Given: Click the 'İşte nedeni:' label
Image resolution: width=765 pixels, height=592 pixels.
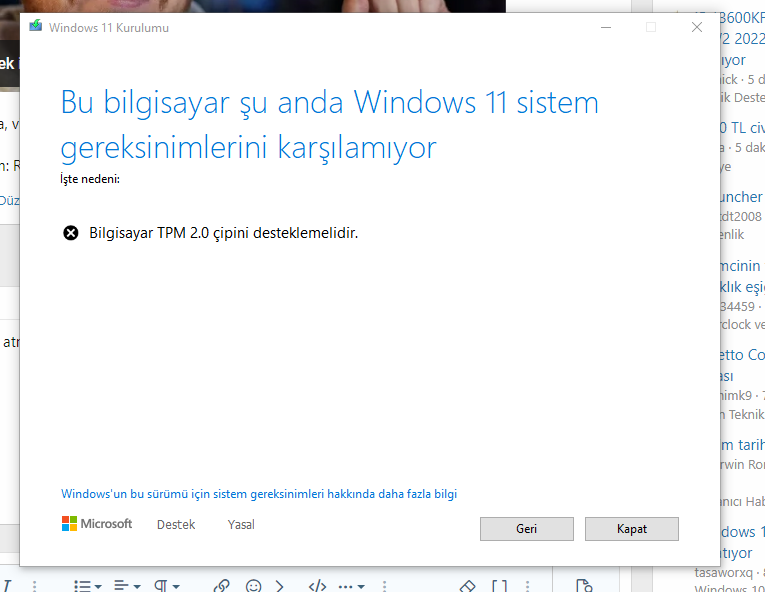Looking at the screenshot, I should [x=90, y=179].
